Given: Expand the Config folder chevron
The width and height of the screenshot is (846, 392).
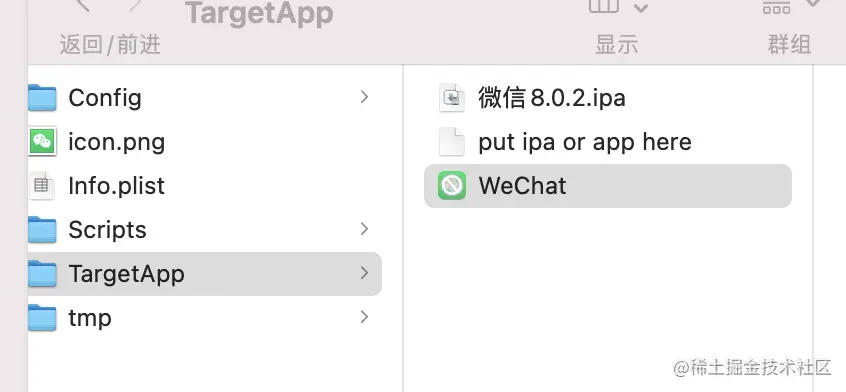Looking at the screenshot, I should pos(365,97).
